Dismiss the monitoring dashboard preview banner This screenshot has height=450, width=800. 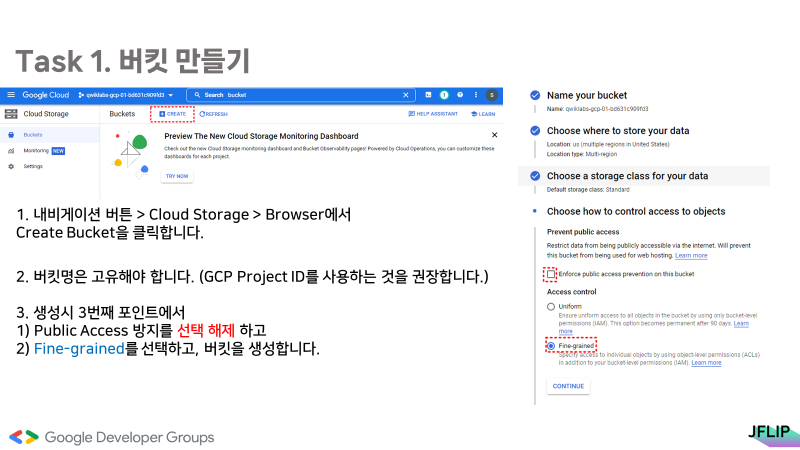(494, 135)
